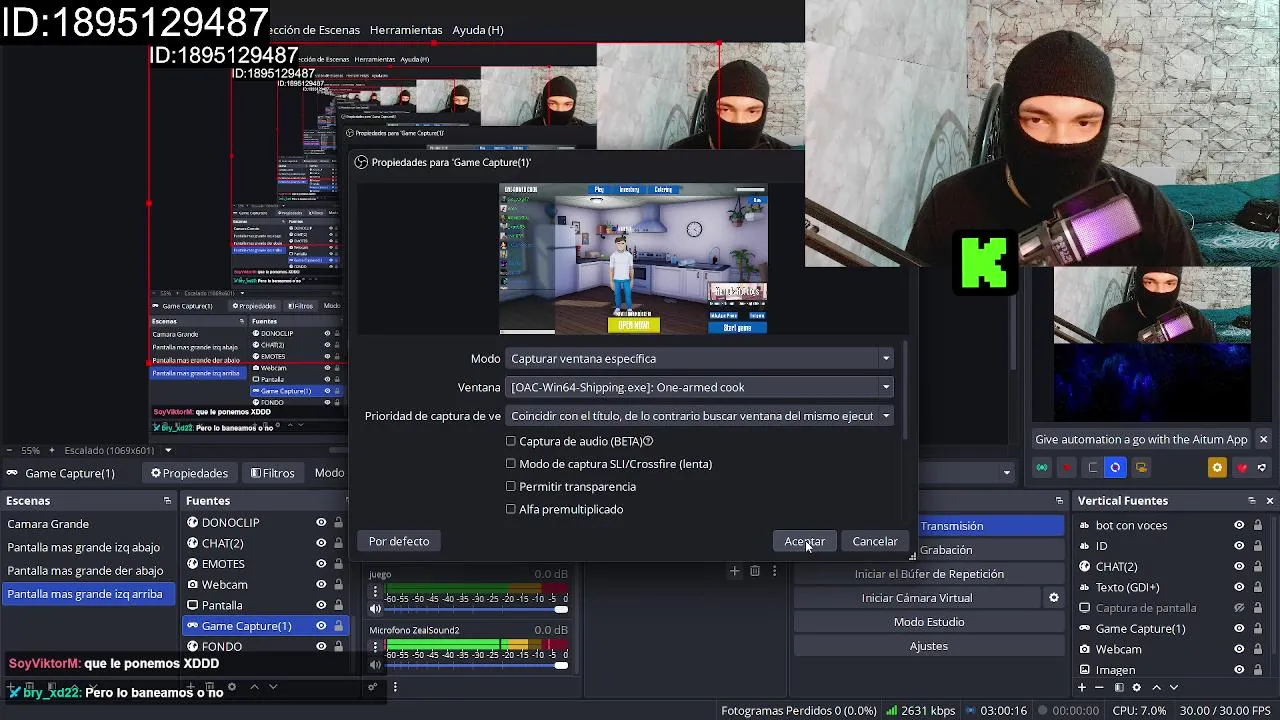Screen dimensions: 1280x720
Task: Adjust the juego volume slider
Action: coord(477,609)
